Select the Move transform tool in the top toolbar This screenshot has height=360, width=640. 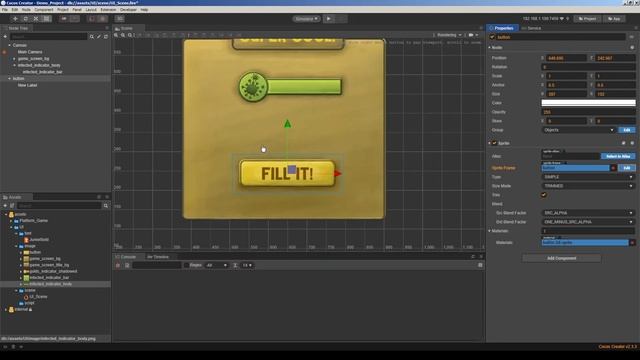pyautogui.click(x=15, y=19)
